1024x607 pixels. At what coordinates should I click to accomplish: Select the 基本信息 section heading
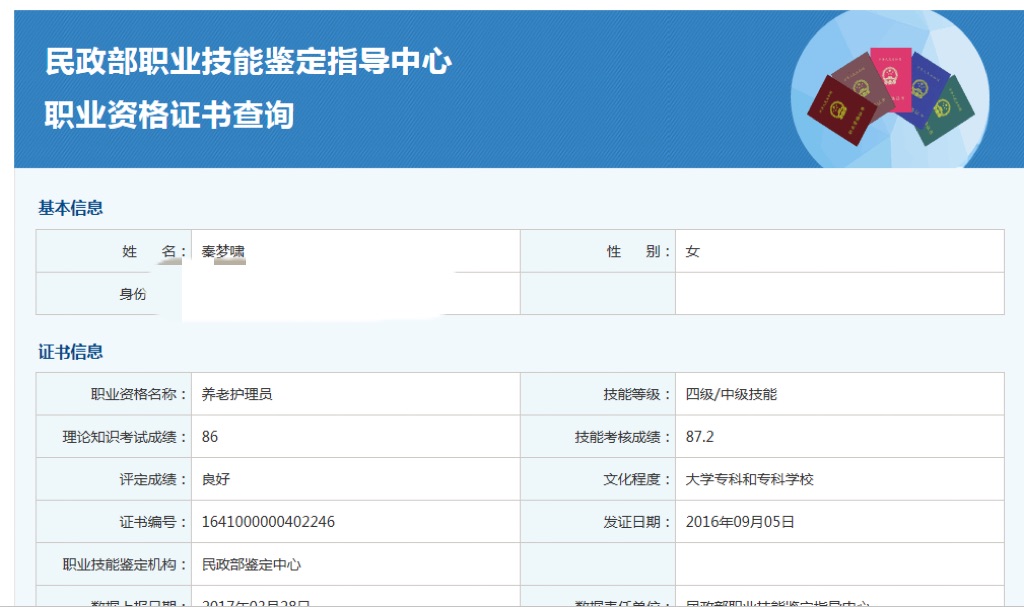pyautogui.click(x=71, y=208)
